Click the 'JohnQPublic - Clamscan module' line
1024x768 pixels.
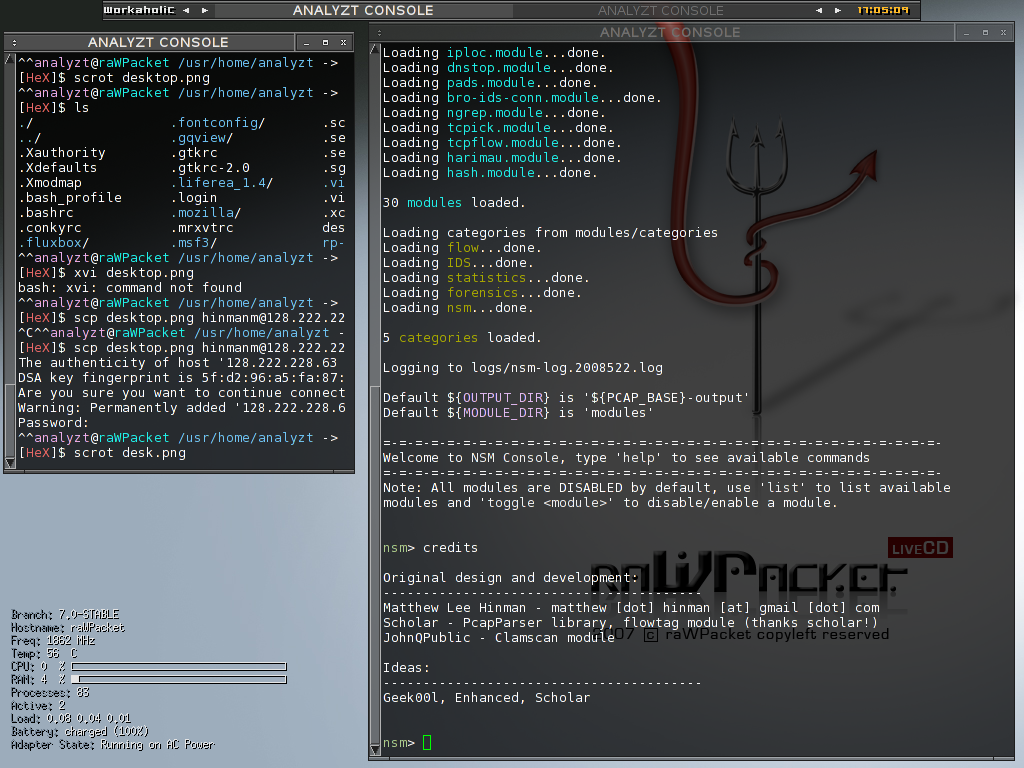pyautogui.click(x=499, y=638)
